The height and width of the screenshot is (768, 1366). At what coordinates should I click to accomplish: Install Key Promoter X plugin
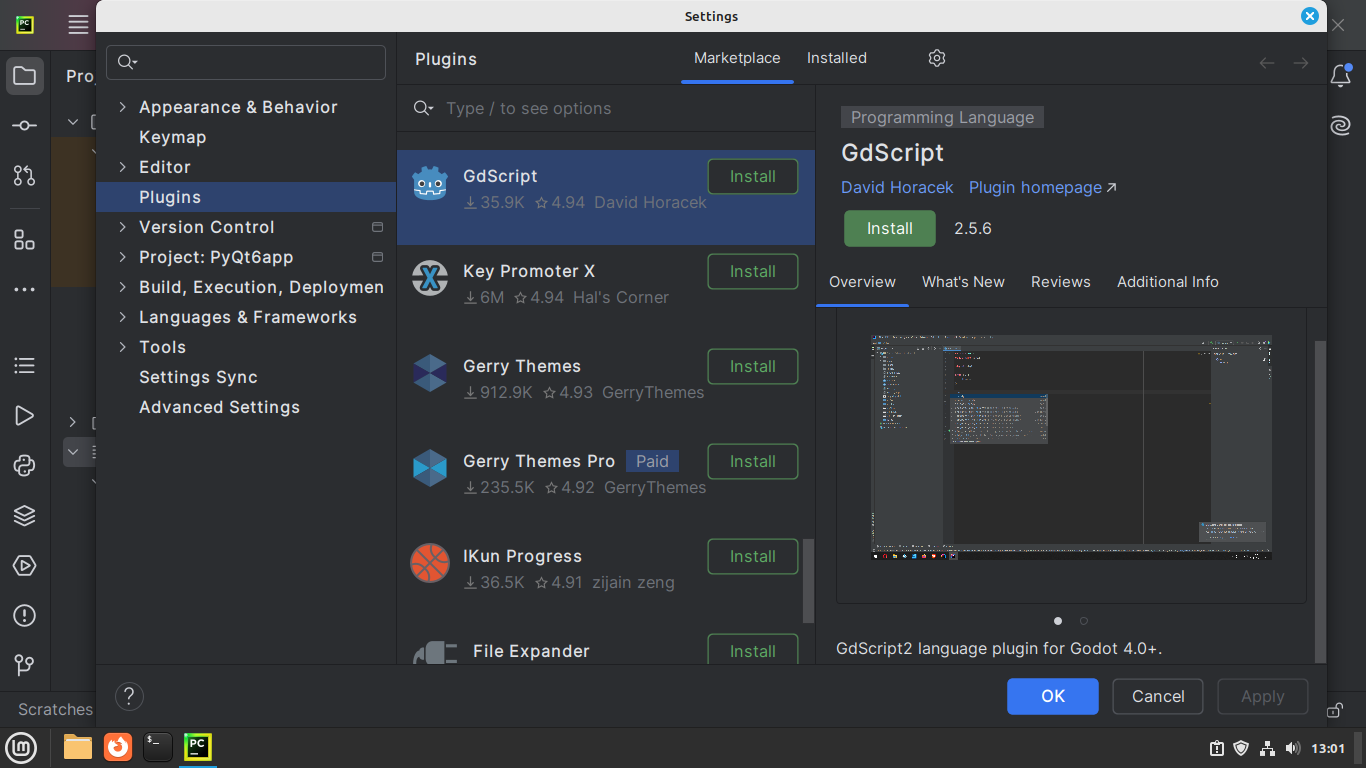pos(752,272)
